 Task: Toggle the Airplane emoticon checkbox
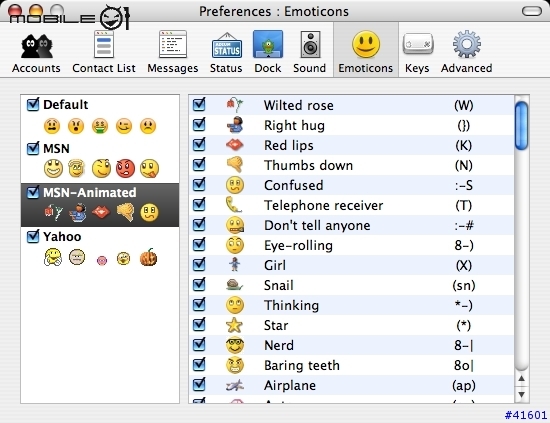[x=199, y=384]
